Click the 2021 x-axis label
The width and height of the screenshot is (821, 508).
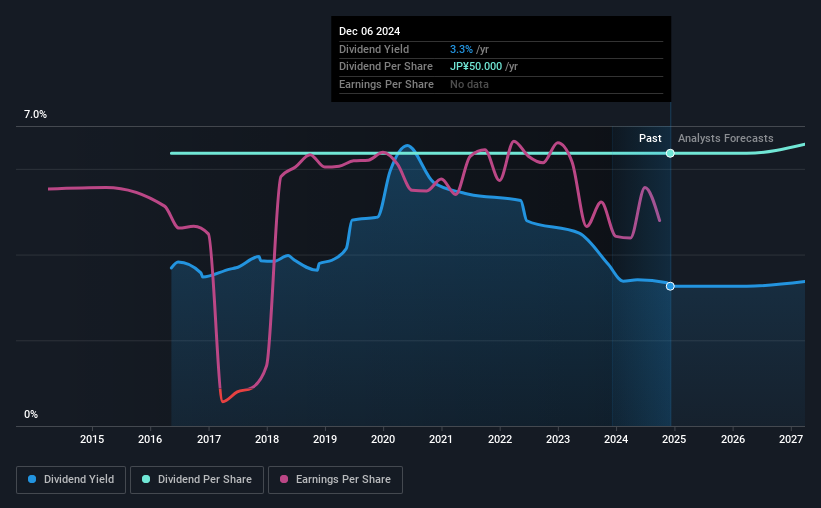click(441, 439)
